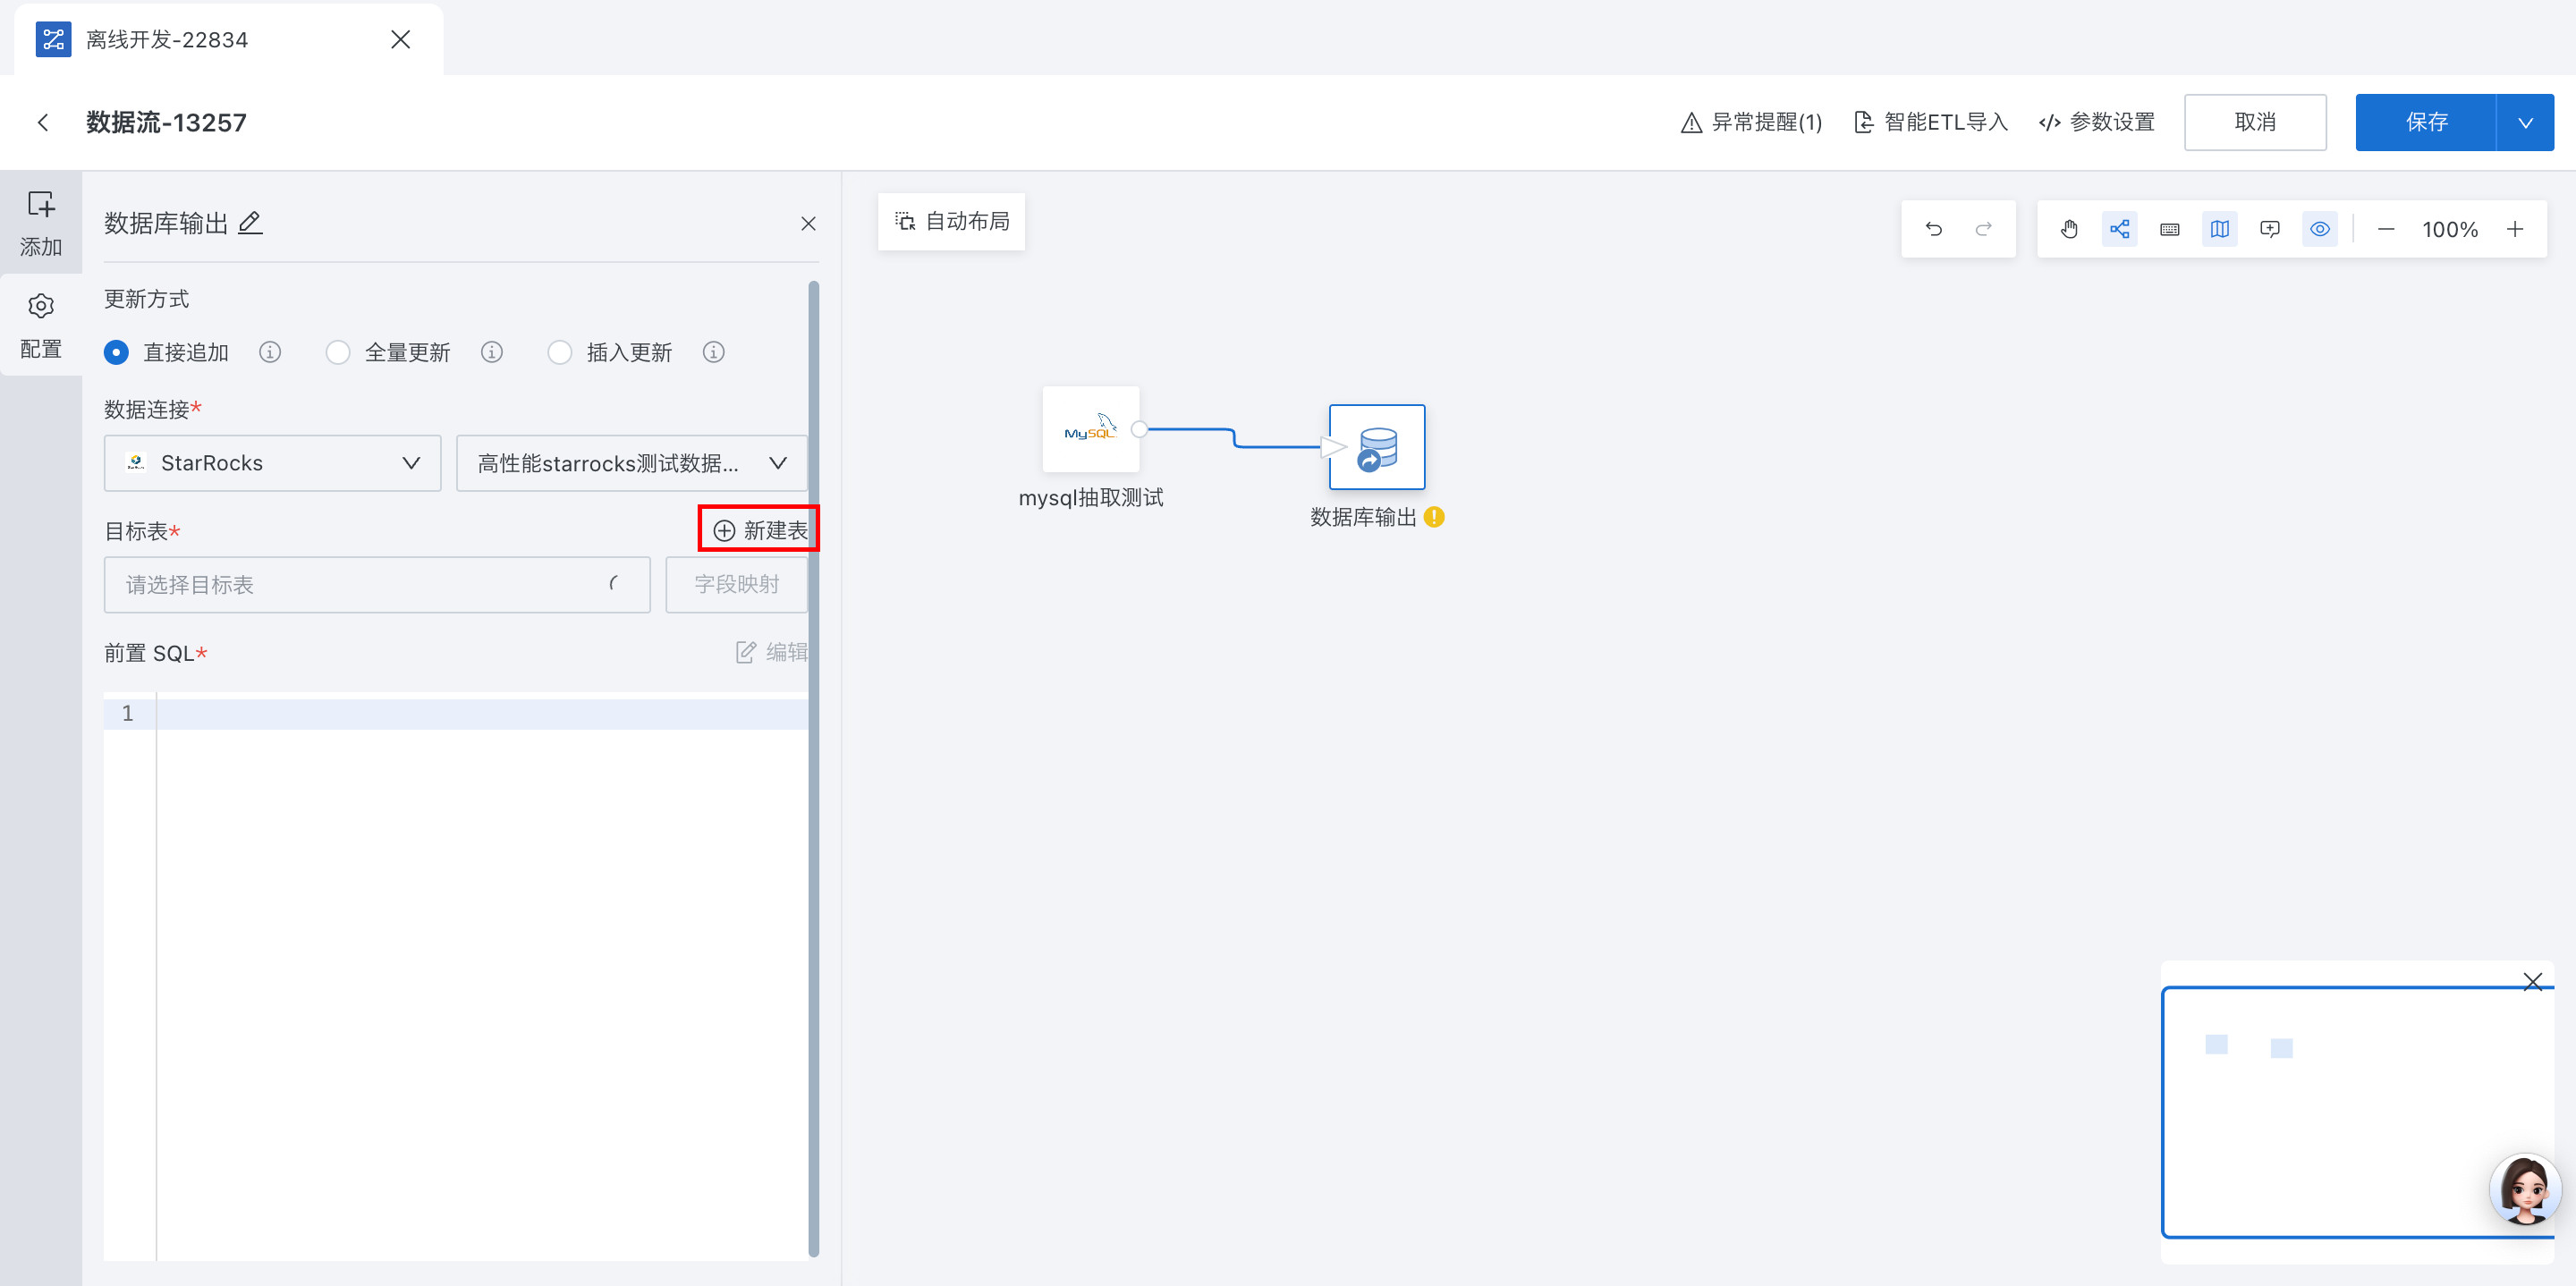Select 全量更新 radio option
Viewport: 2576px width, 1286px height.
[338, 352]
